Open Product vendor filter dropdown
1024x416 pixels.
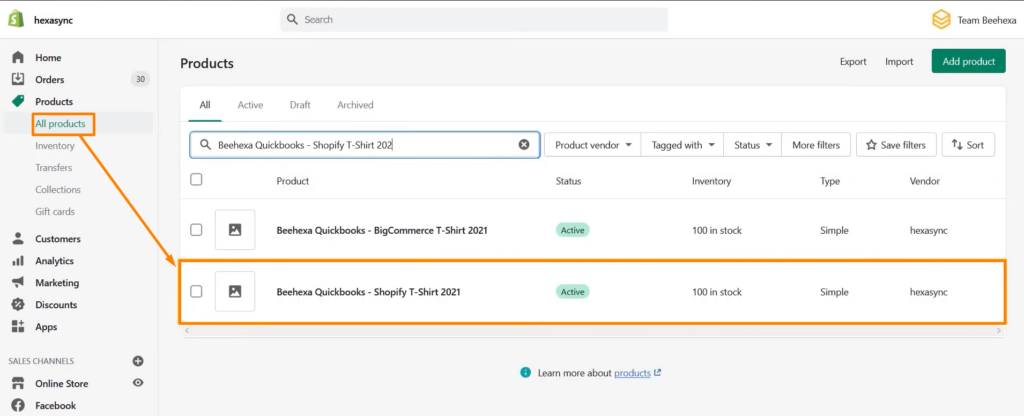pyautogui.click(x=593, y=145)
